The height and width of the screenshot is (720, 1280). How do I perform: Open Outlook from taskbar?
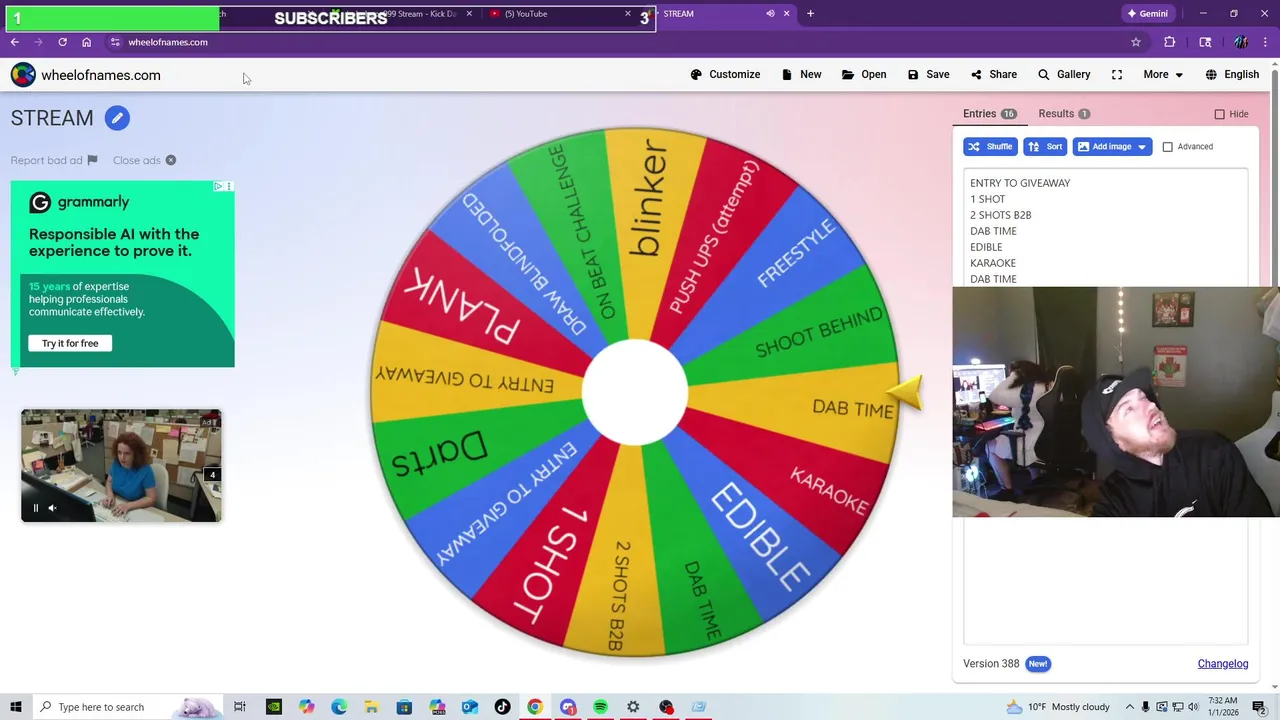coord(469,707)
